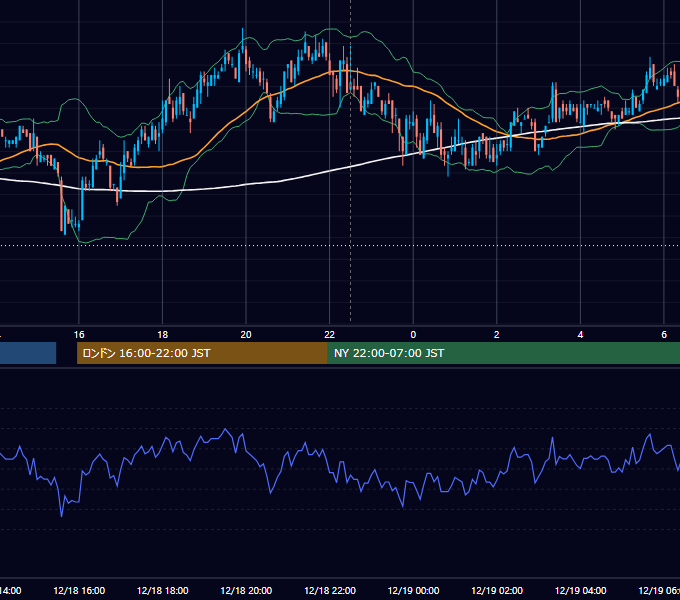Click the blue session bar left of ロンドン
The image size is (680, 600).
pos(28,353)
